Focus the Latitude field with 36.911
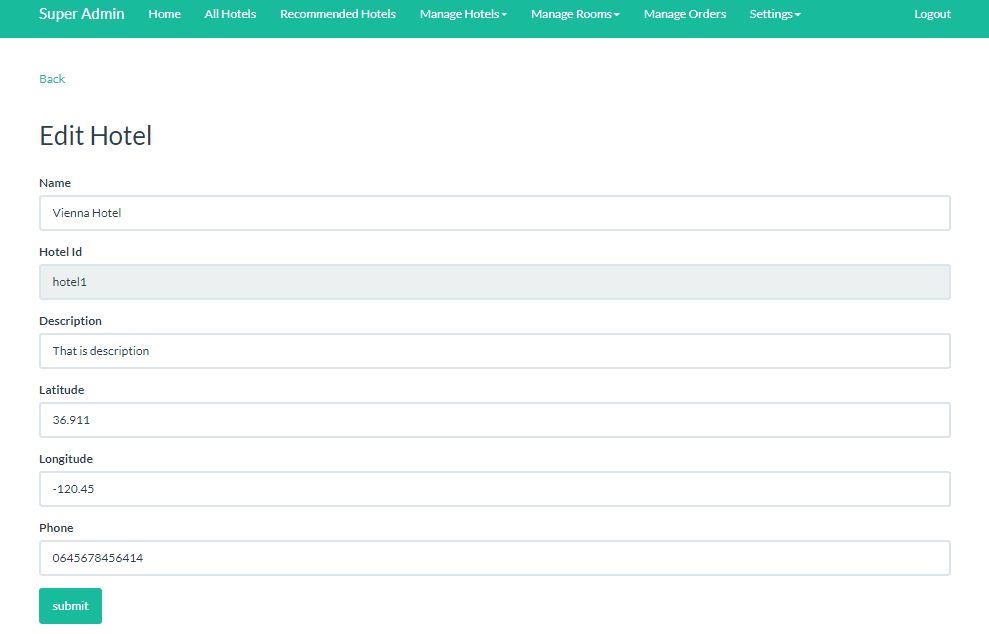989x634 pixels. coord(494,420)
